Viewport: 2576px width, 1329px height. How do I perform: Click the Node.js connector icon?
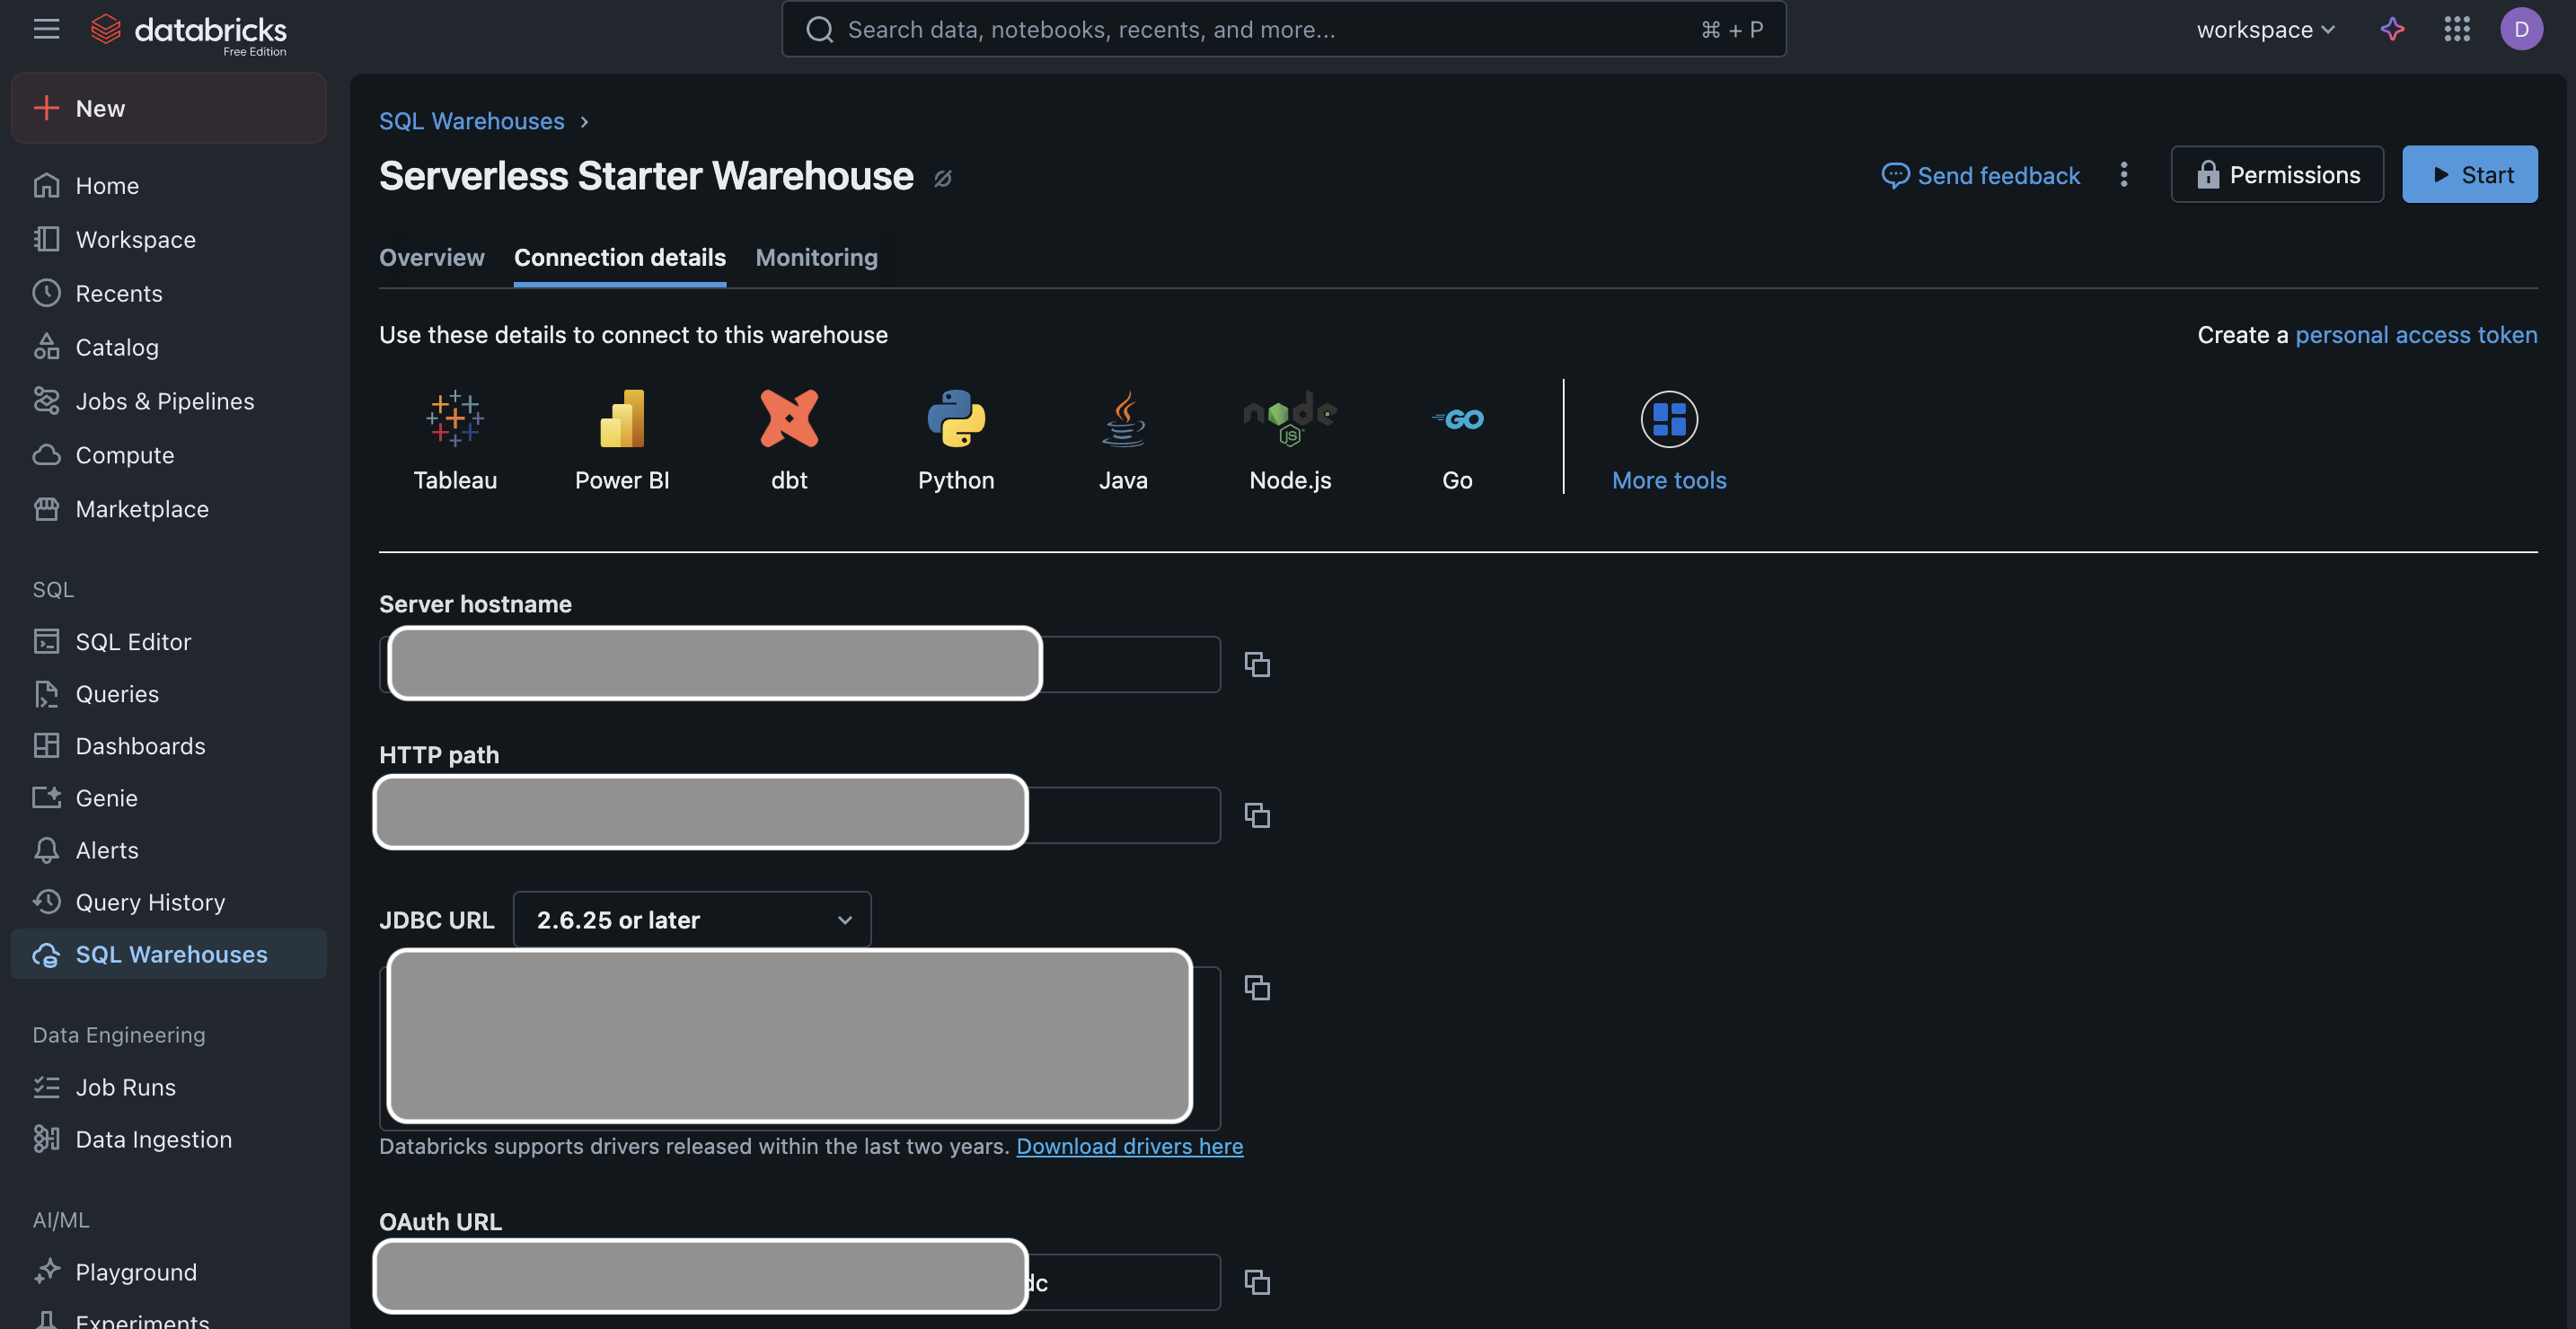click(1289, 418)
